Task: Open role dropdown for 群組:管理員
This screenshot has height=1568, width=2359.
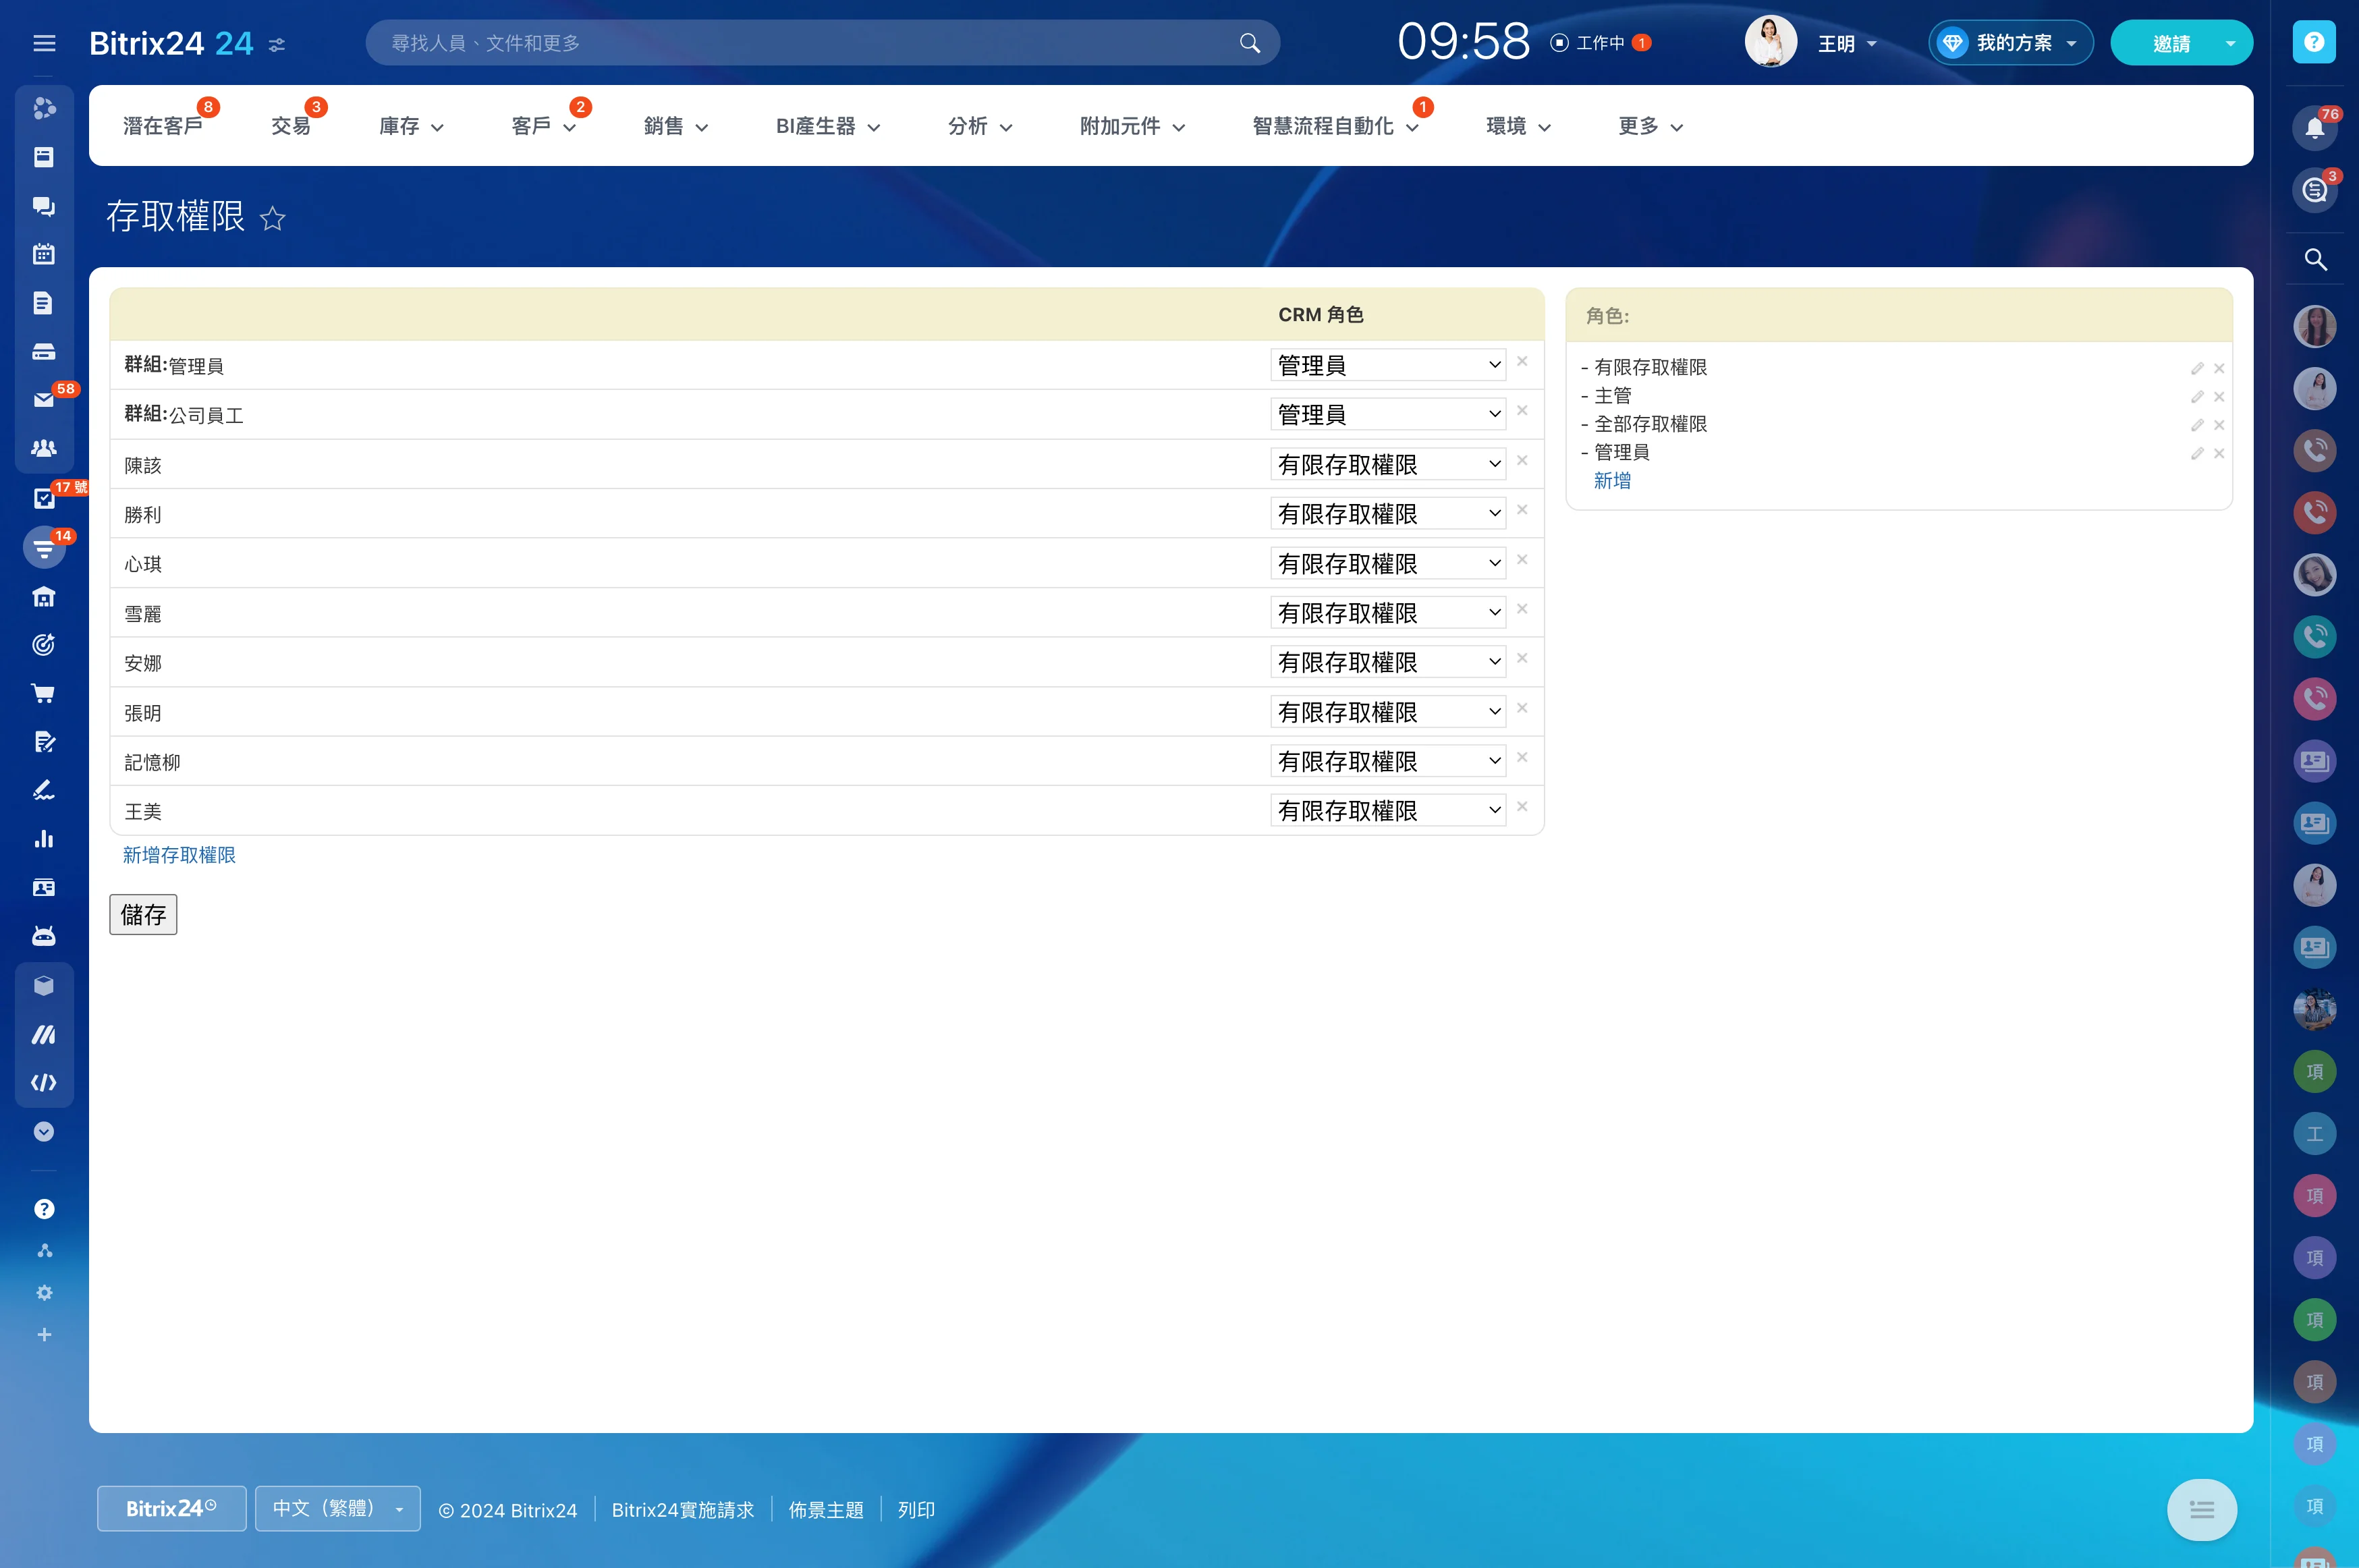Action: (x=1388, y=365)
